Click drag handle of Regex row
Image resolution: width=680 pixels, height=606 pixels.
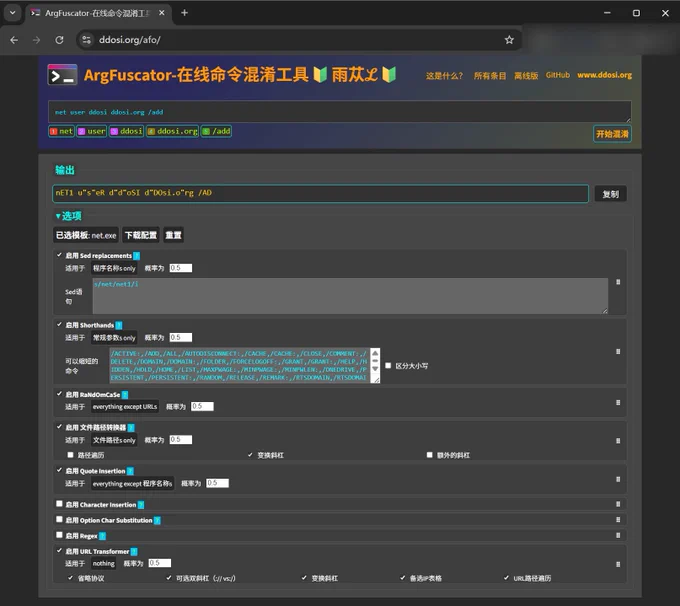pos(618,535)
